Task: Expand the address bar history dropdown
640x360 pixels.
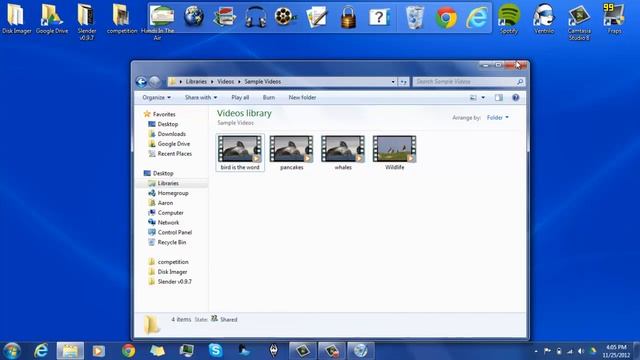Action: (x=393, y=82)
